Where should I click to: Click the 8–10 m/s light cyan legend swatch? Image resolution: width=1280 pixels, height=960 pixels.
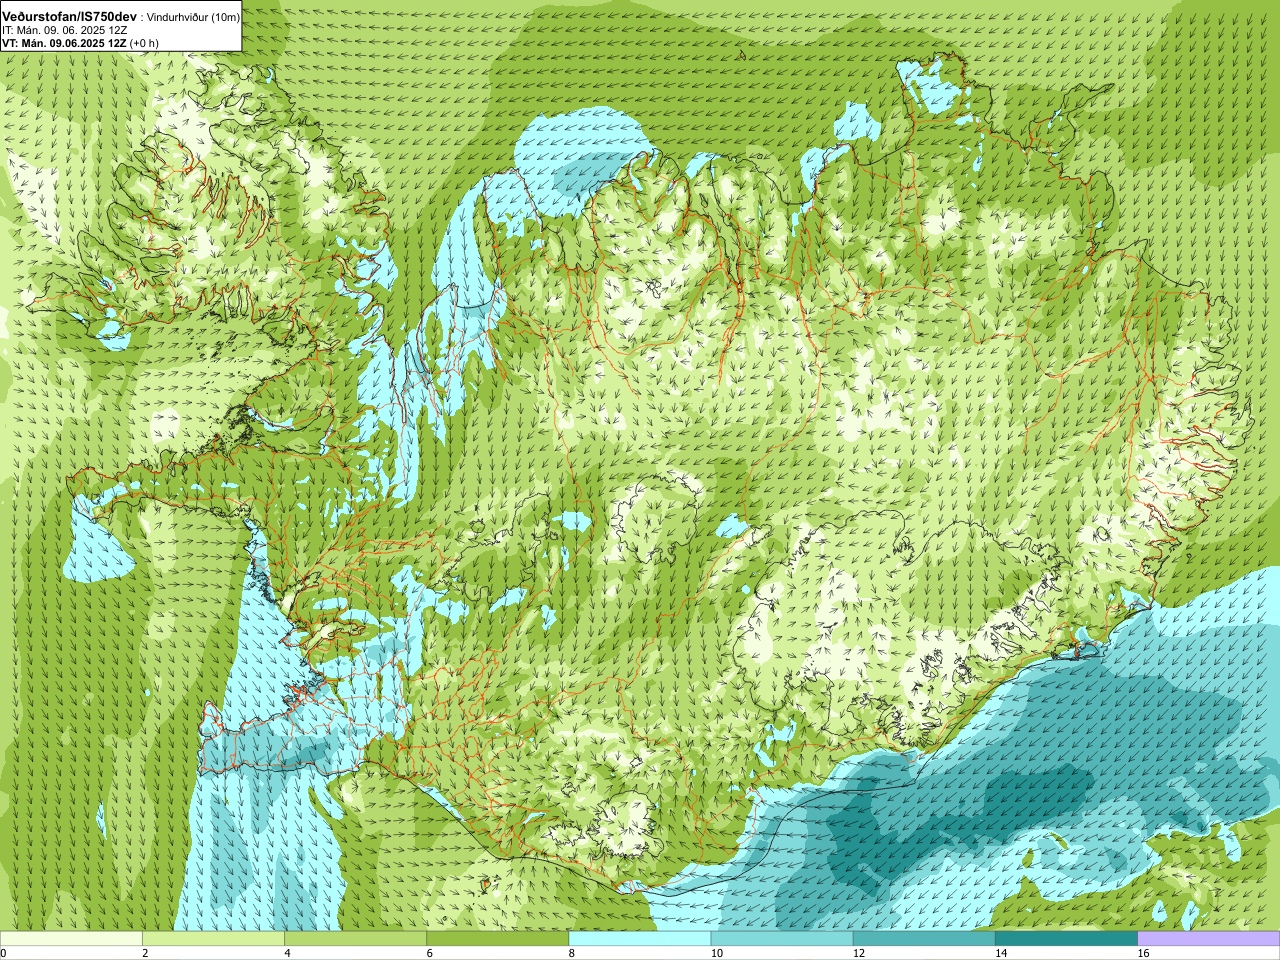[x=639, y=939]
